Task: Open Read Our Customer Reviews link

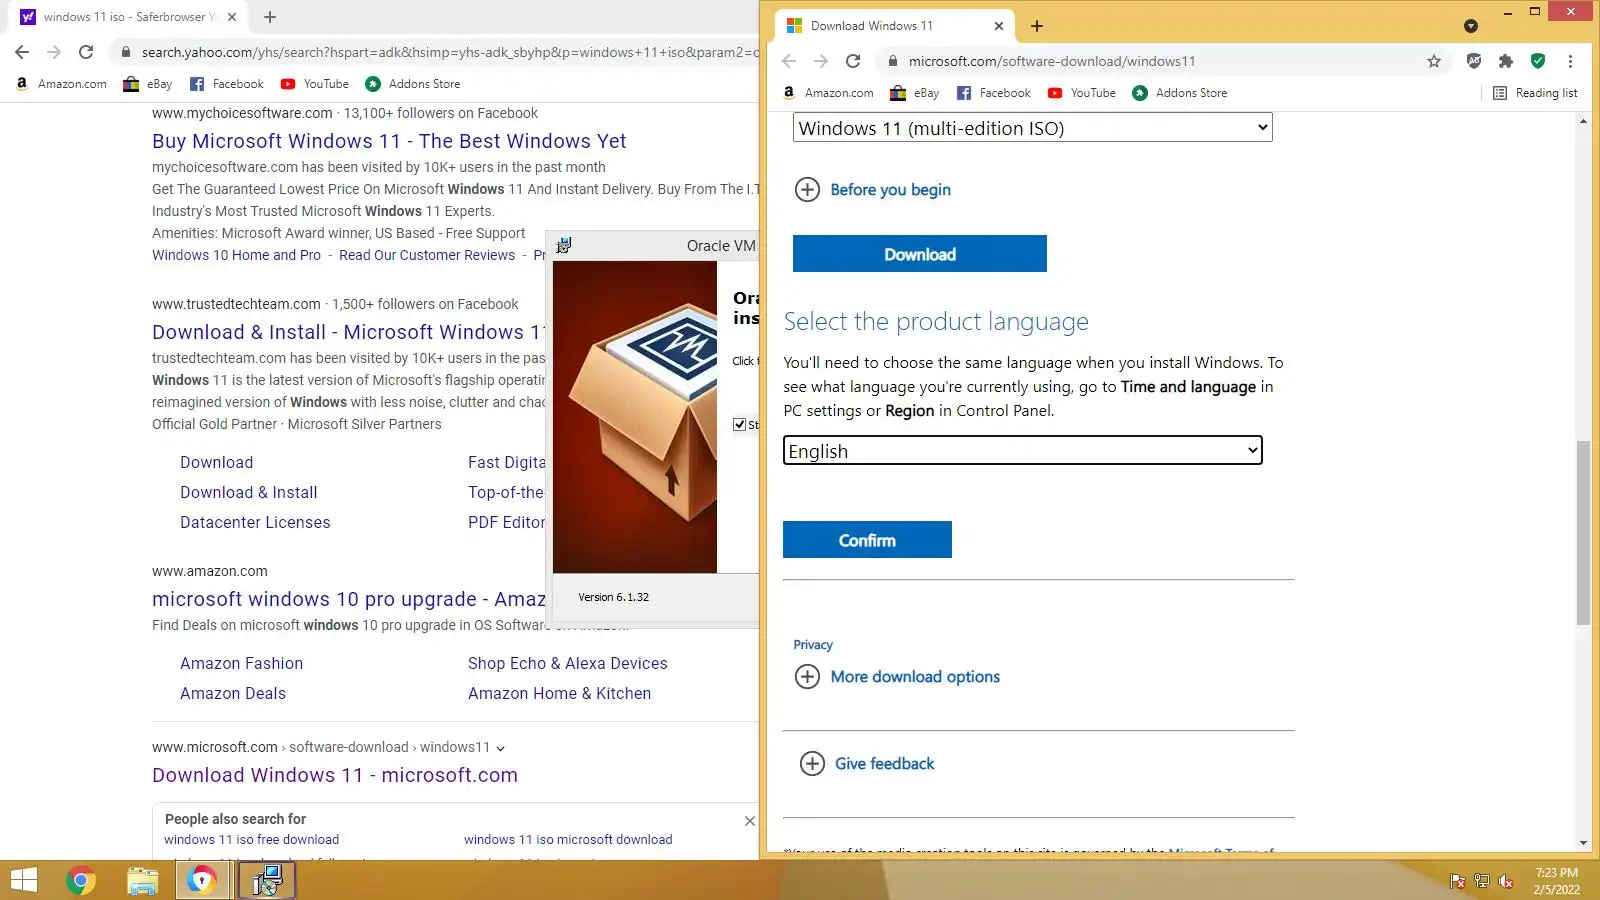Action: click(427, 255)
